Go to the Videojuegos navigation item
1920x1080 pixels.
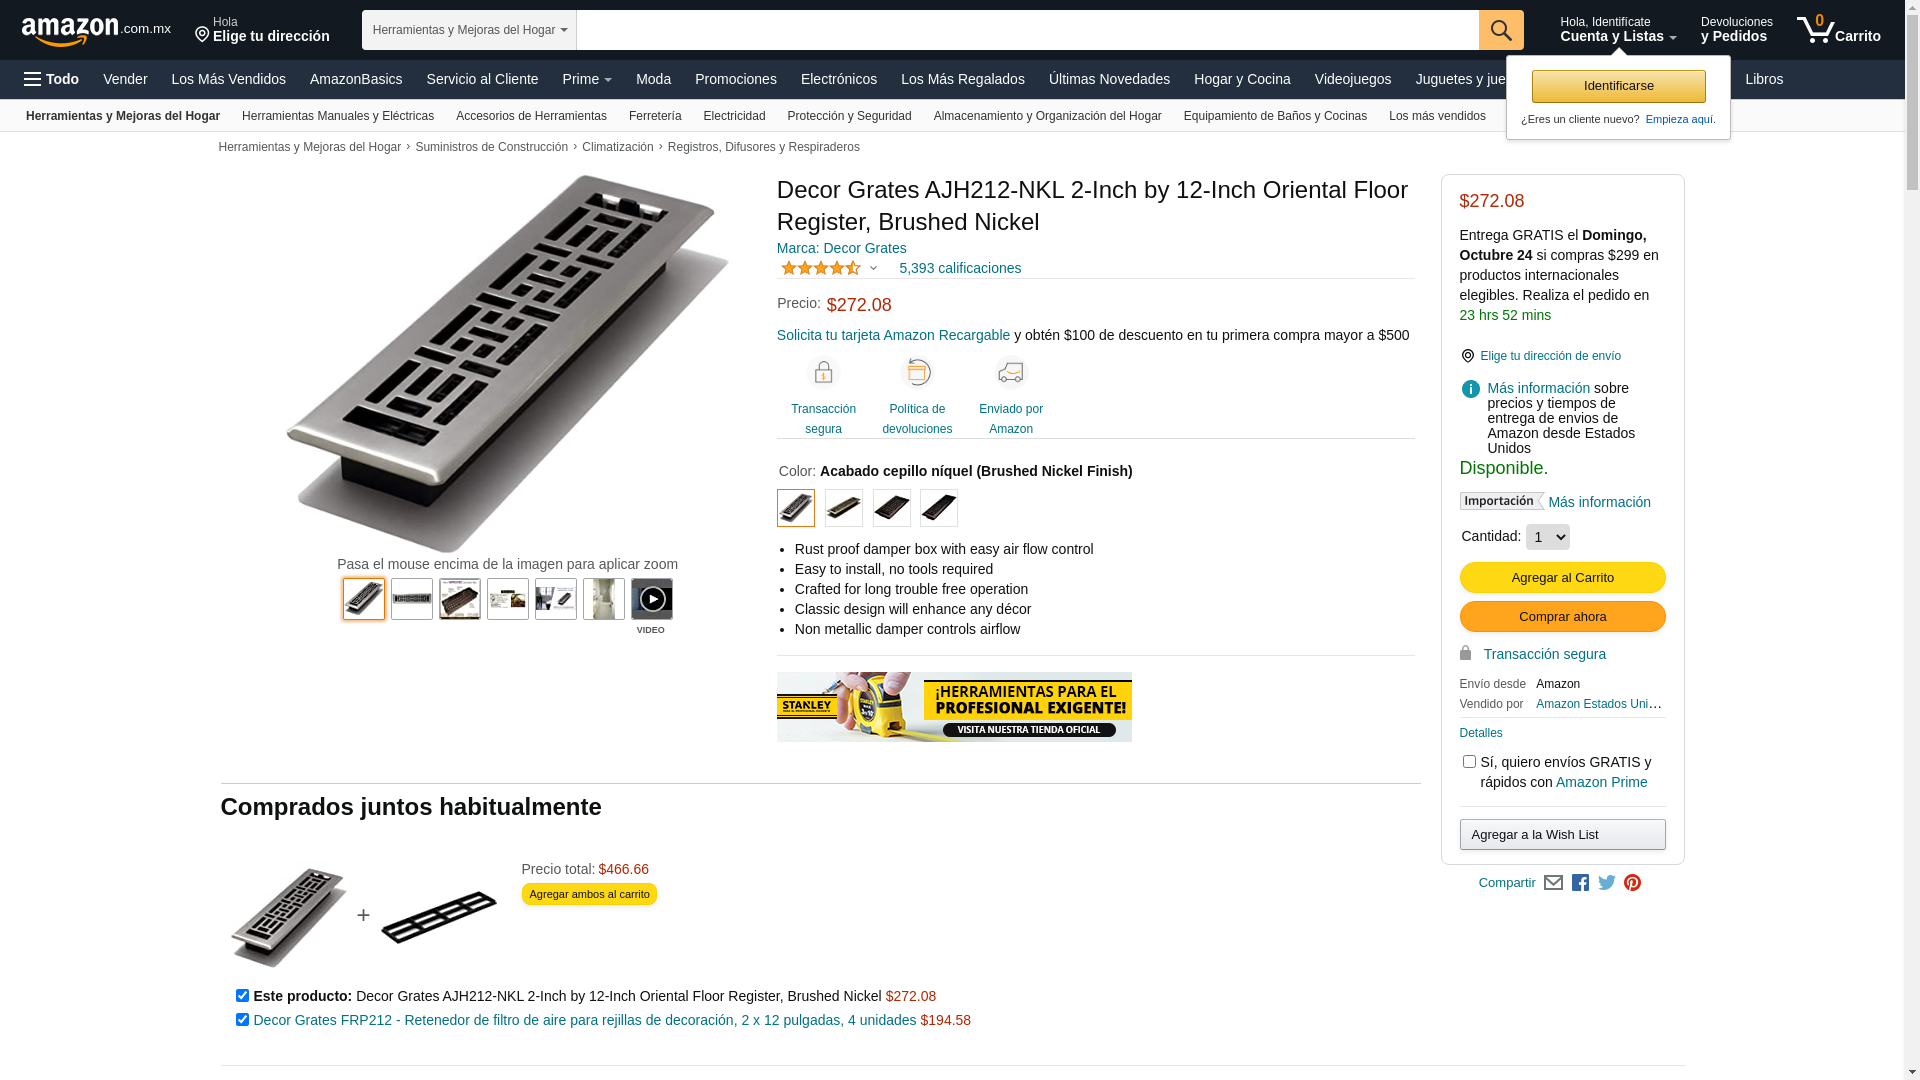tap(1352, 79)
